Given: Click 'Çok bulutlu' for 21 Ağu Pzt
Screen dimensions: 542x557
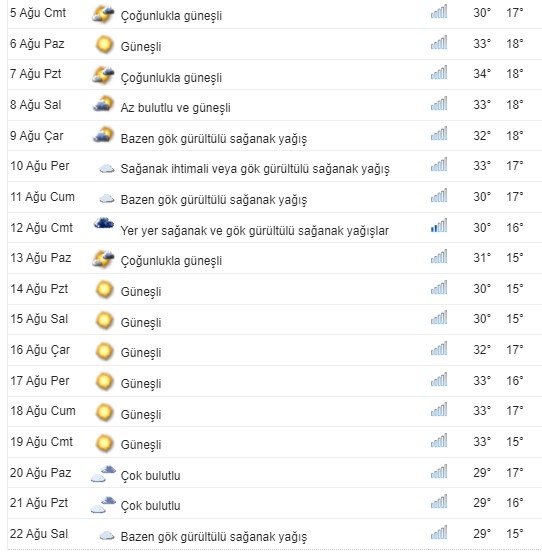Looking at the screenshot, I should click(151, 506).
